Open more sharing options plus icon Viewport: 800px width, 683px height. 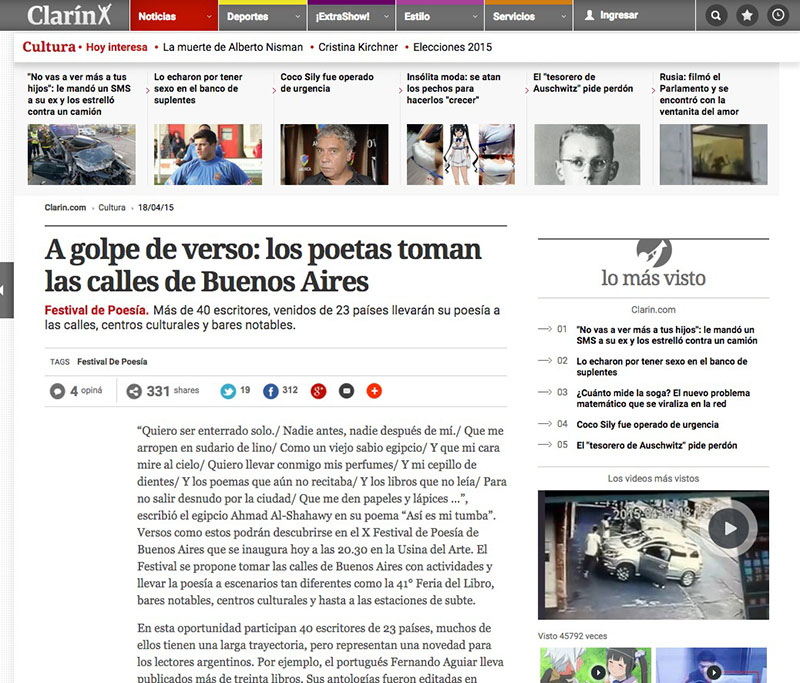[x=374, y=391]
